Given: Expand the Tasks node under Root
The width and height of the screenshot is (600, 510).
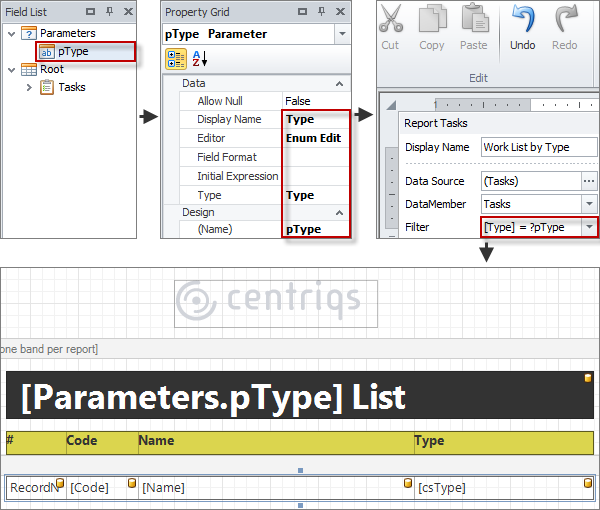Looking at the screenshot, I should (29, 88).
